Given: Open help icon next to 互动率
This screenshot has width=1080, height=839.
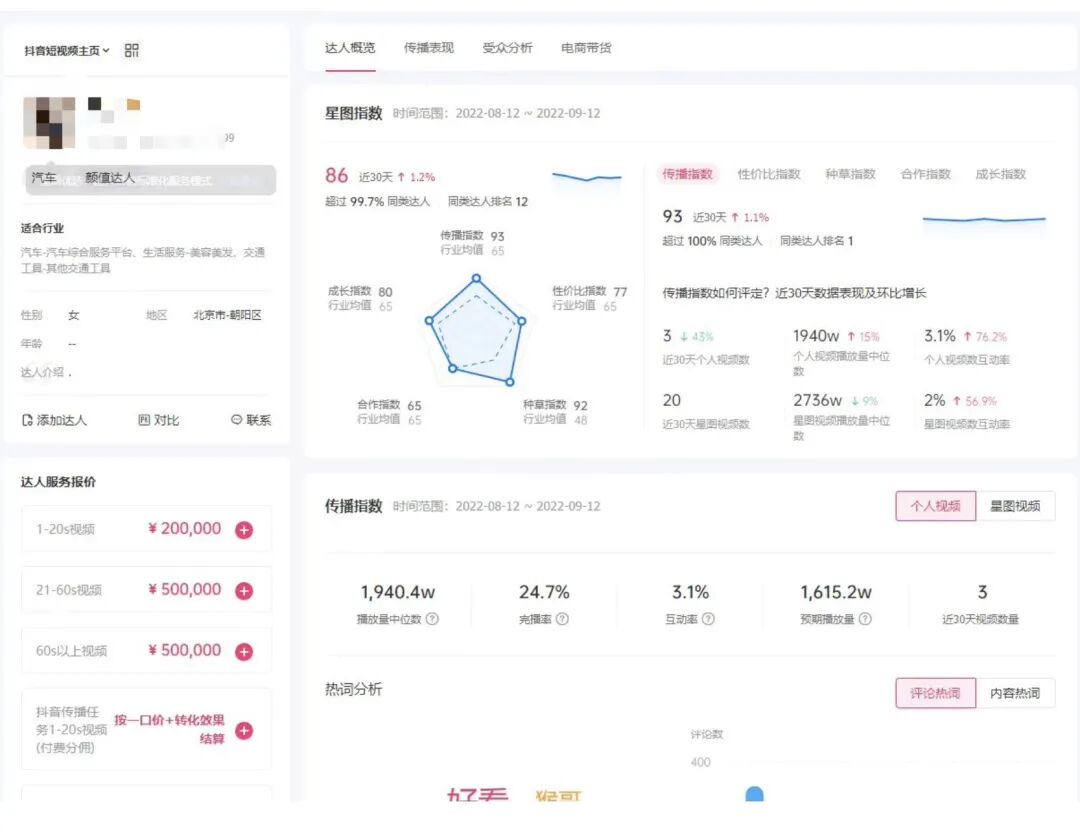Looking at the screenshot, I should pyautogui.click(x=708, y=619).
